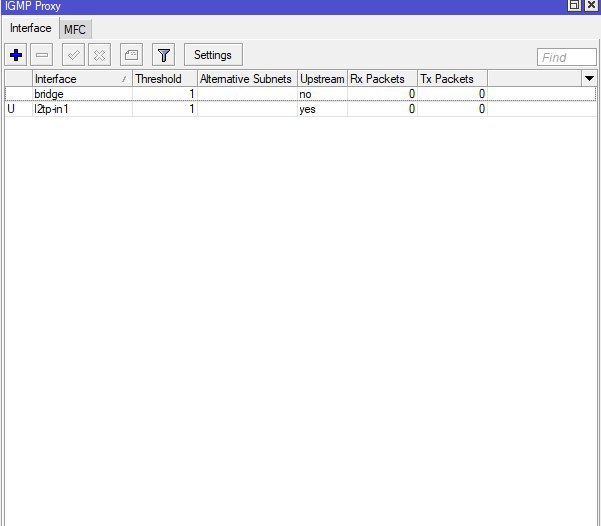Open the filter funnel icon
Viewport: 601px width, 526px height.
tap(164, 55)
